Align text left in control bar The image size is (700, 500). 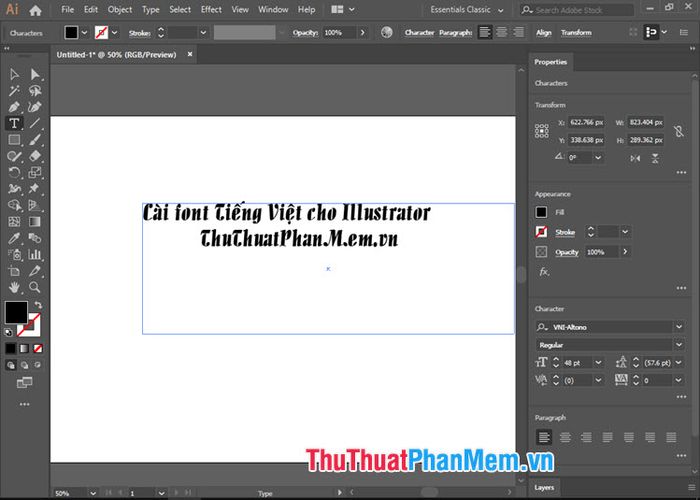[x=485, y=32]
